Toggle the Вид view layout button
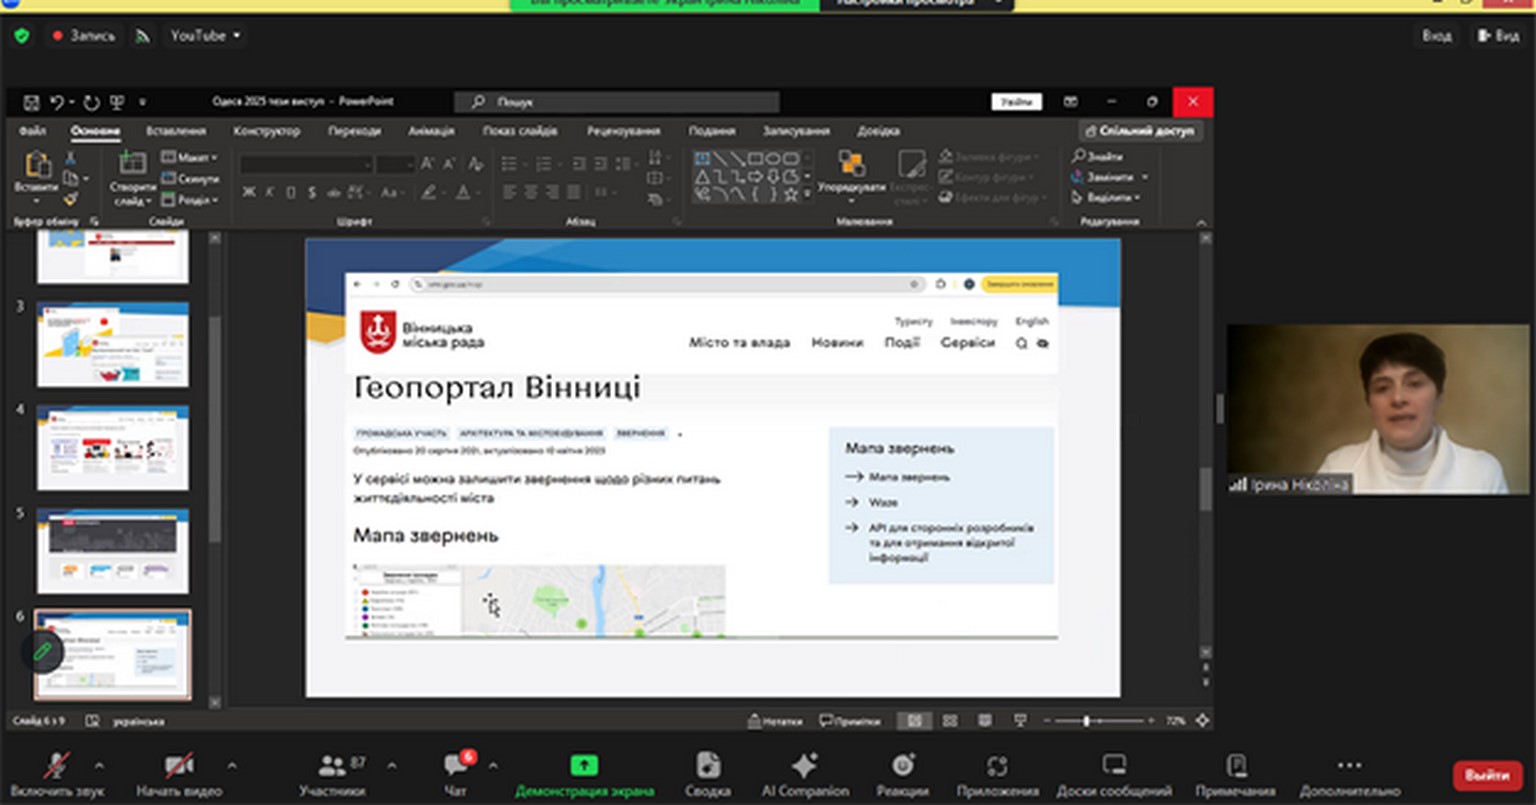 click(1498, 36)
